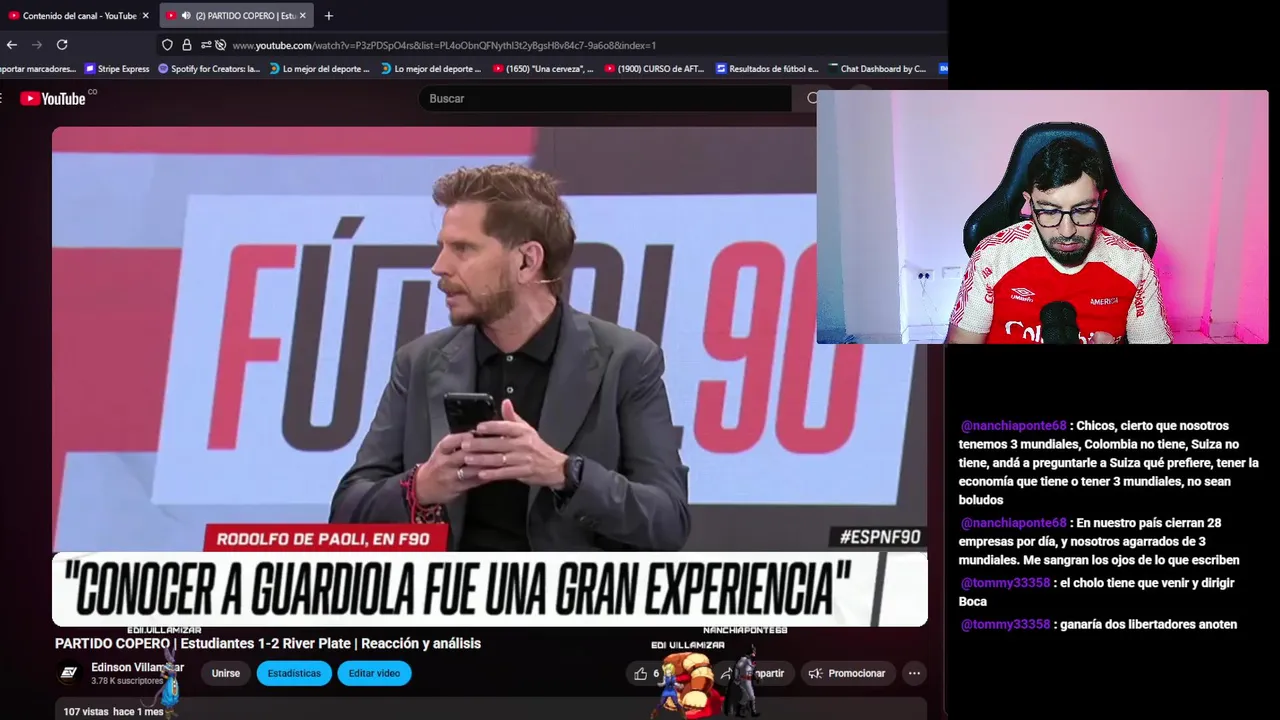The width and height of the screenshot is (1280, 720).
Task: Open the 'Chat Dashboard' bookmark
Action: [x=877, y=69]
